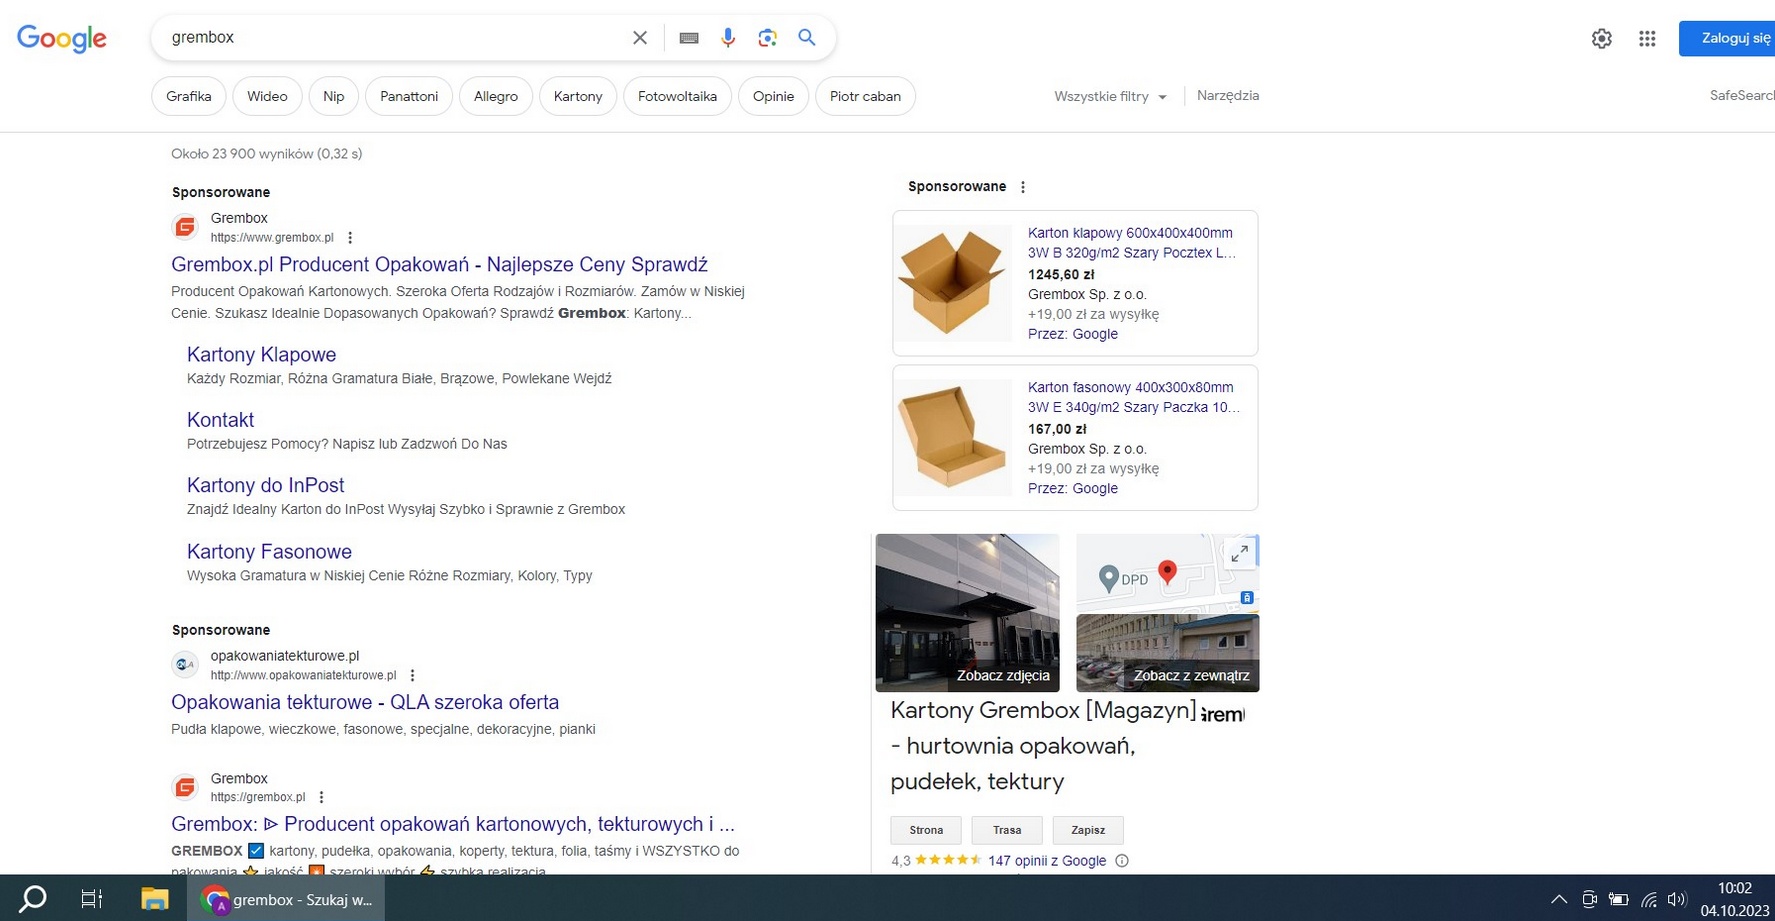Image resolution: width=1775 pixels, height=921 pixels.
Task: Open Google settings gear
Action: [1602, 38]
